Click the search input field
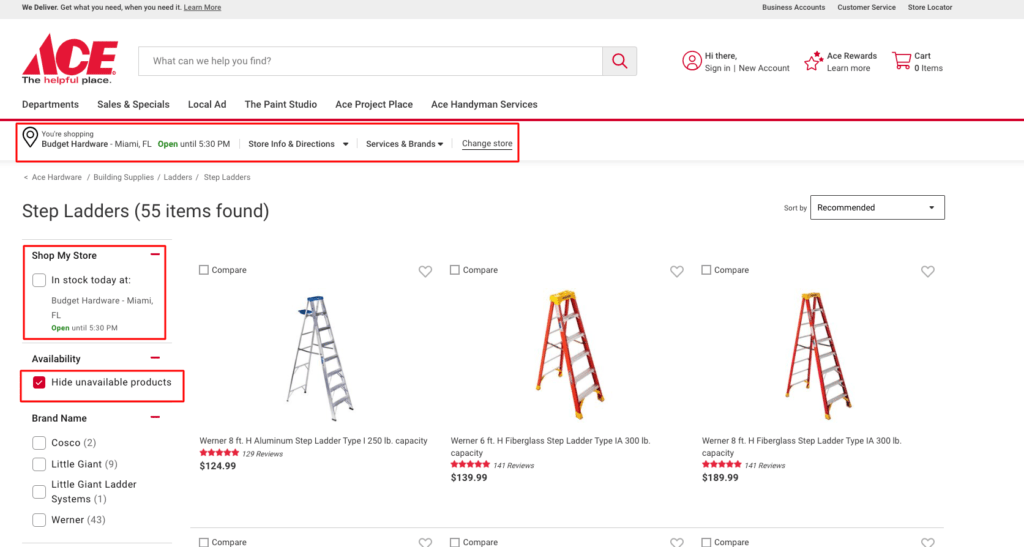 pos(370,61)
